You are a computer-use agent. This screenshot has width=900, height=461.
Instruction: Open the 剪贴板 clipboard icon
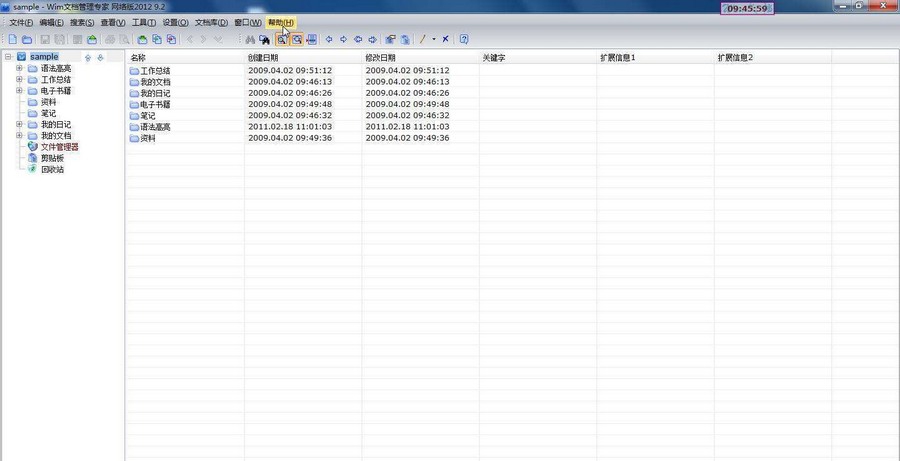(33, 158)
